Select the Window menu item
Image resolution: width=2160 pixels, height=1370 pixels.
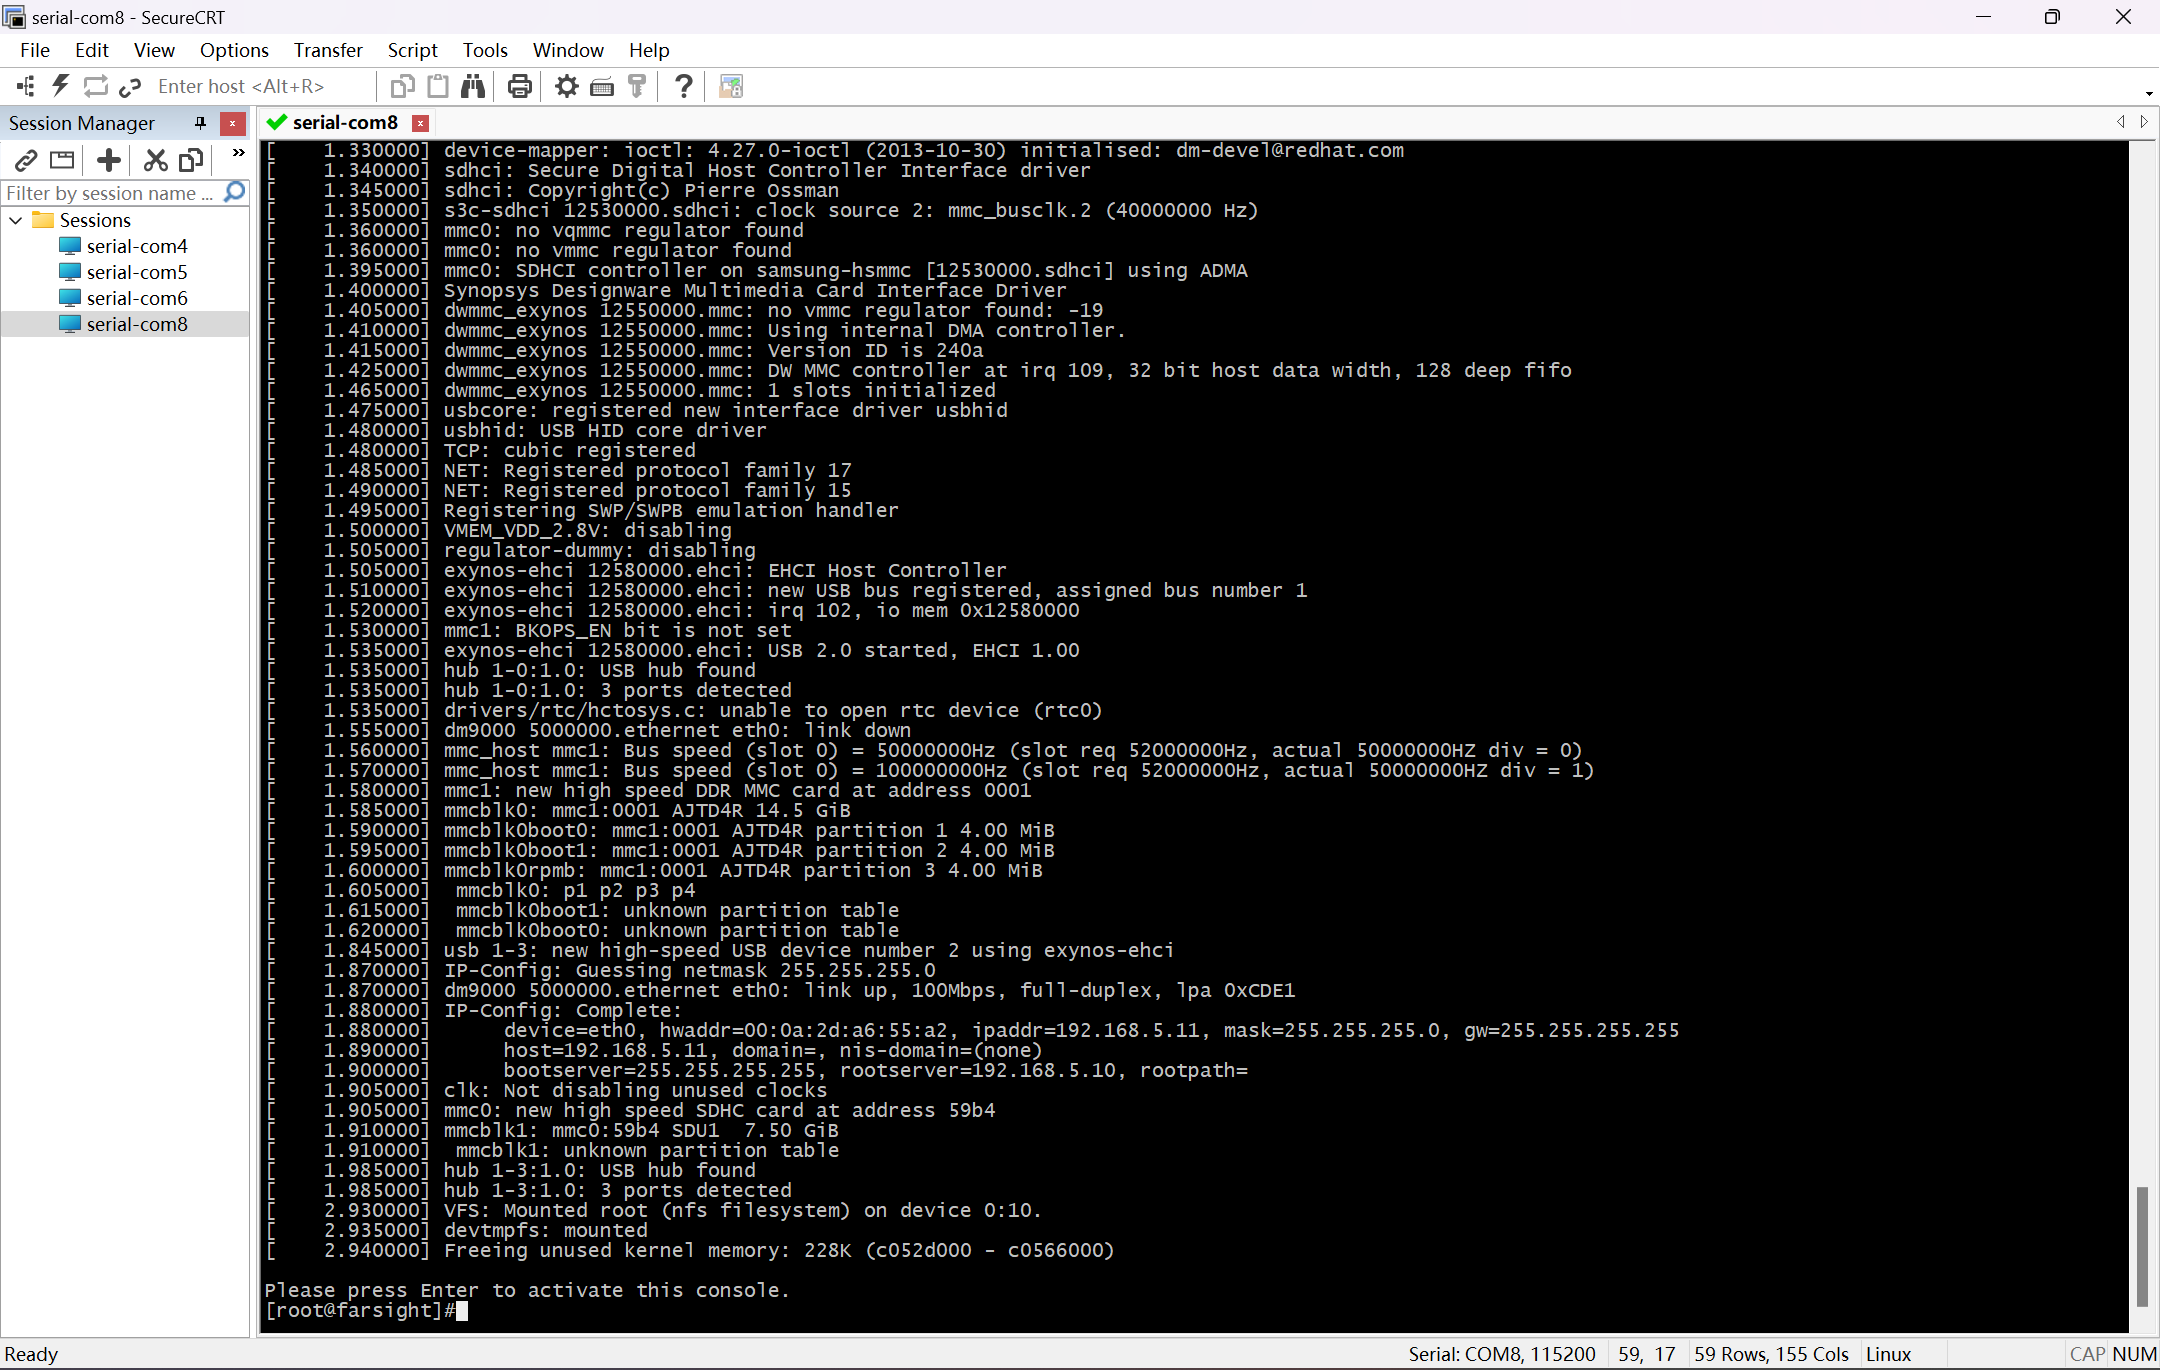pyautogui.click(x=568, y=49)
